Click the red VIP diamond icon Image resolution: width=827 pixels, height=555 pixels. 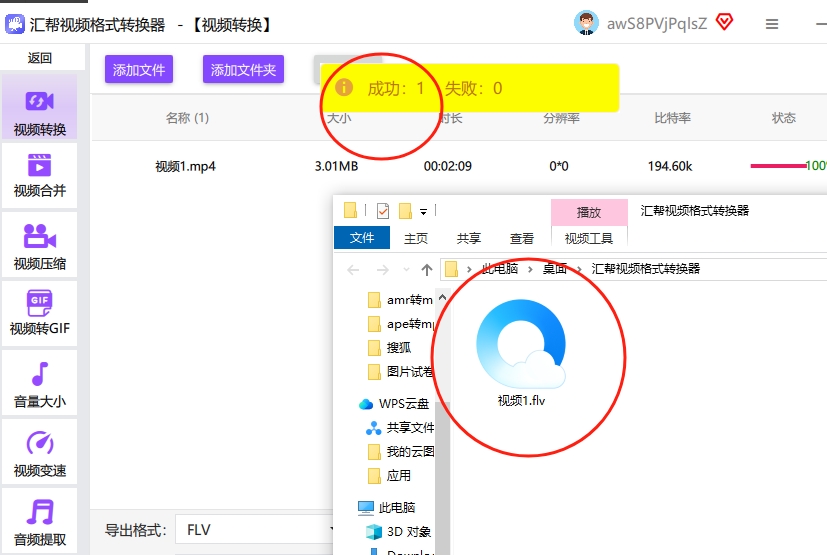[x=725, y=22]
